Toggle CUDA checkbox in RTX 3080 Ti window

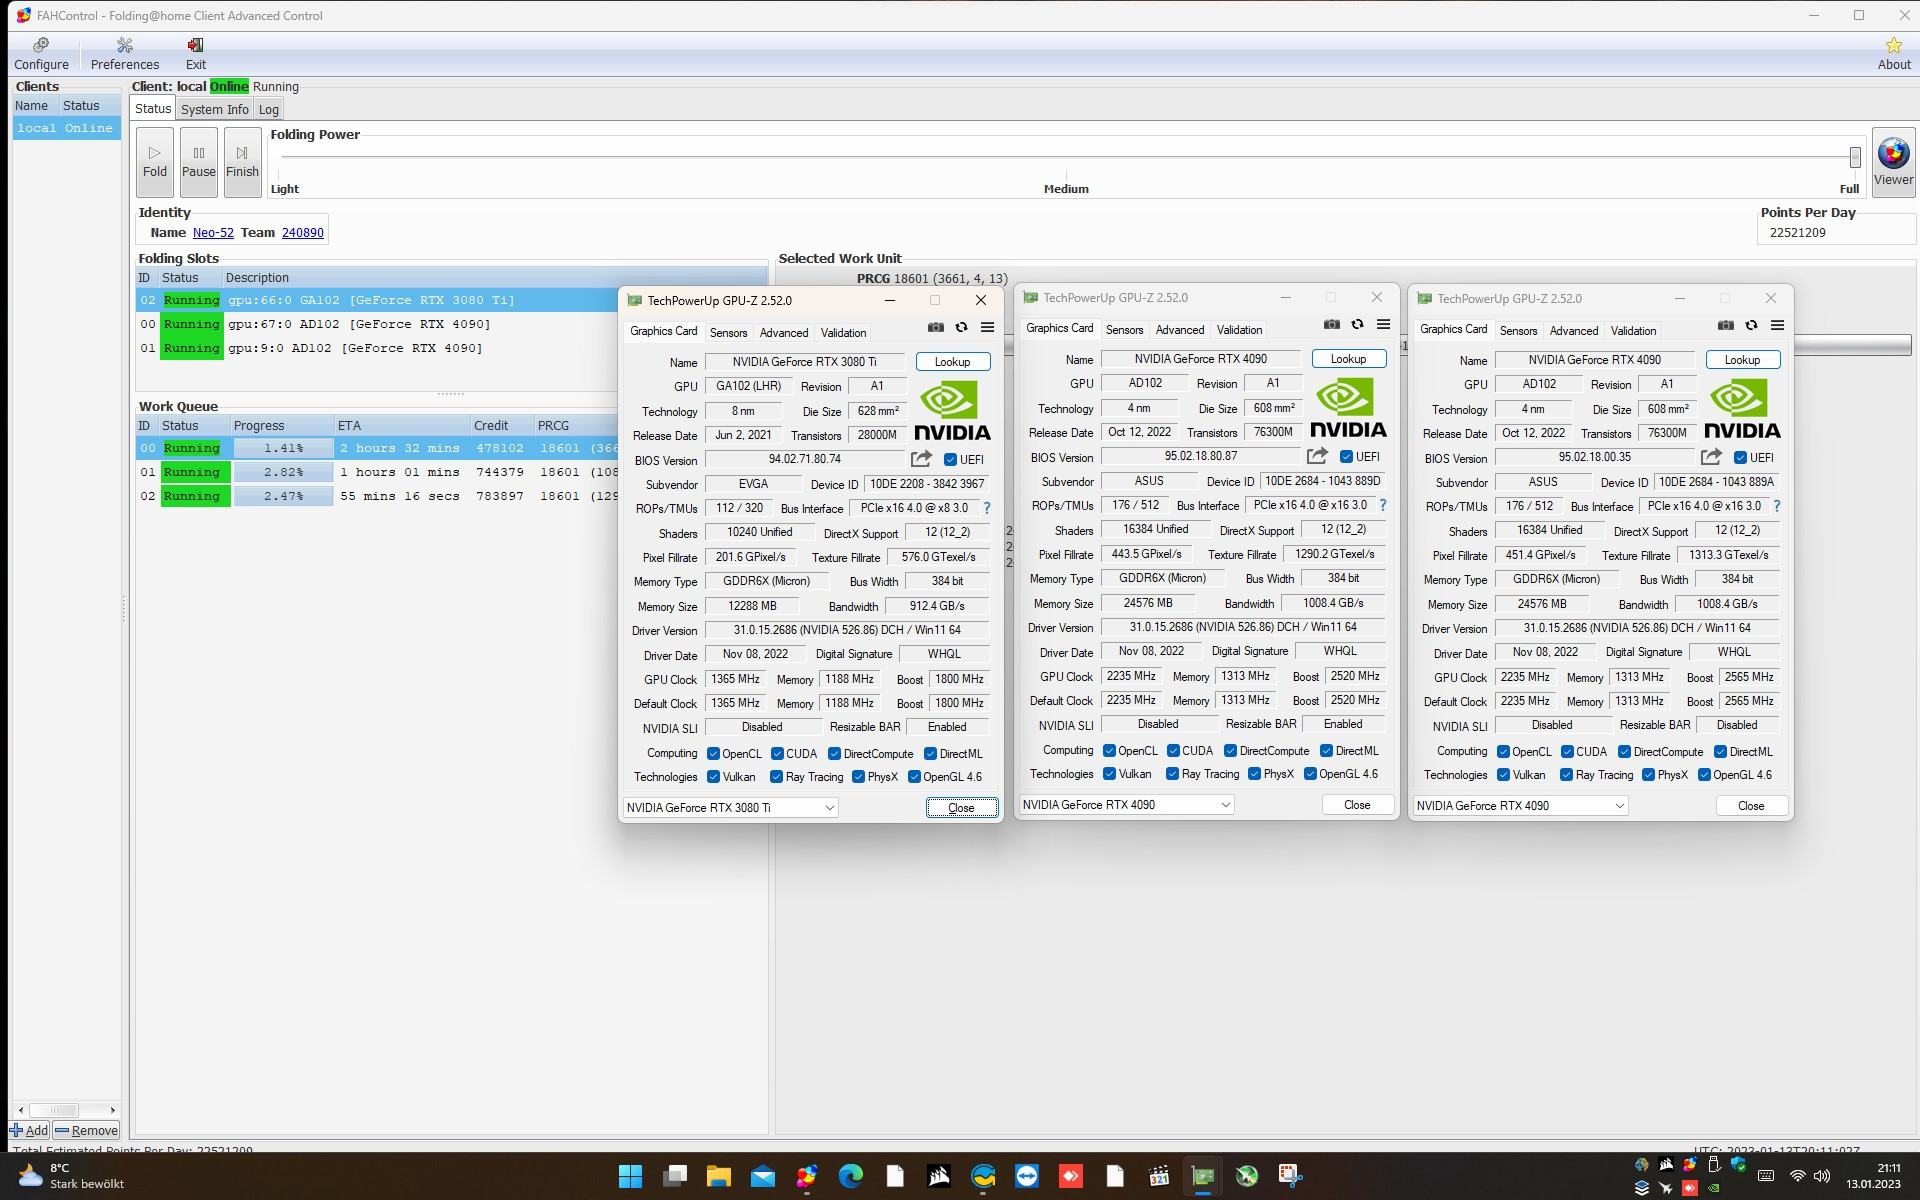pos(777,754)
